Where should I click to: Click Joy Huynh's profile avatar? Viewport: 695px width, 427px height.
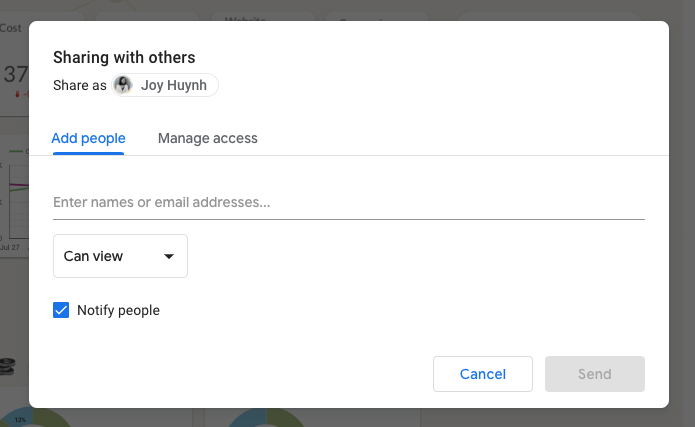coord(123,85)
